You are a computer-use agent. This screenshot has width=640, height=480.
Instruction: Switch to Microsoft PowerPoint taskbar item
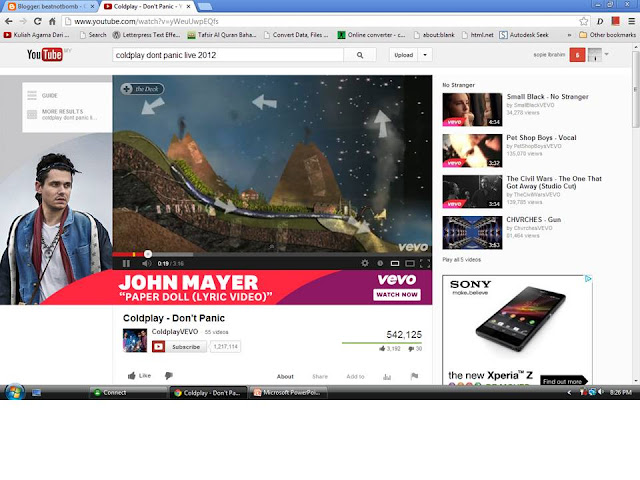point(287,393)
